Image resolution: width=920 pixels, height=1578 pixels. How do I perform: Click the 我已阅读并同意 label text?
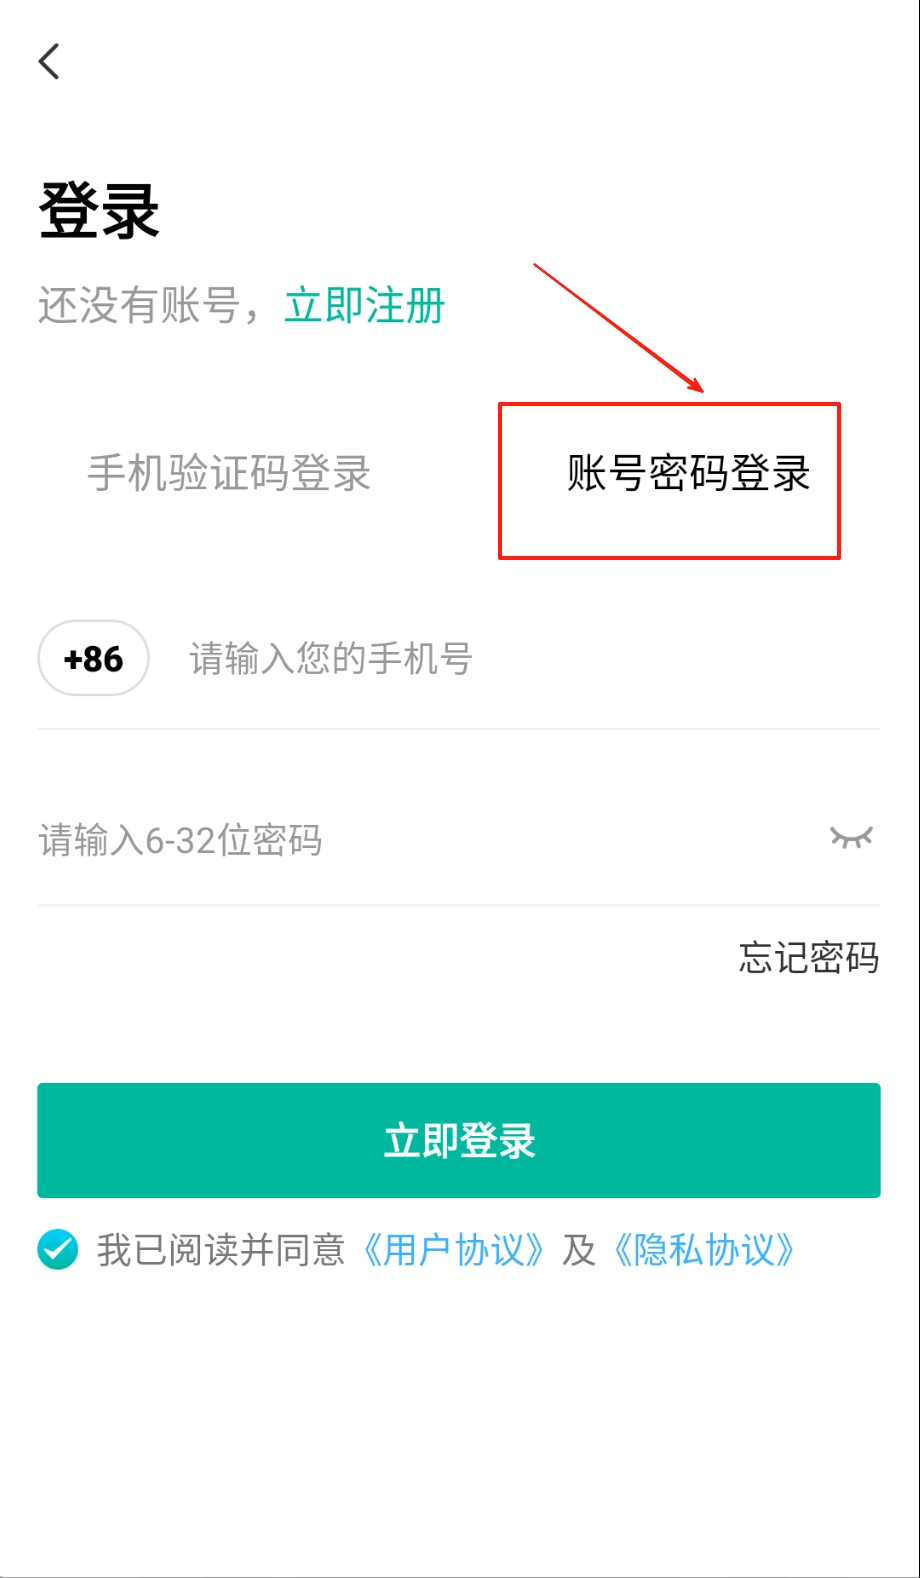tap(221, 1250)
